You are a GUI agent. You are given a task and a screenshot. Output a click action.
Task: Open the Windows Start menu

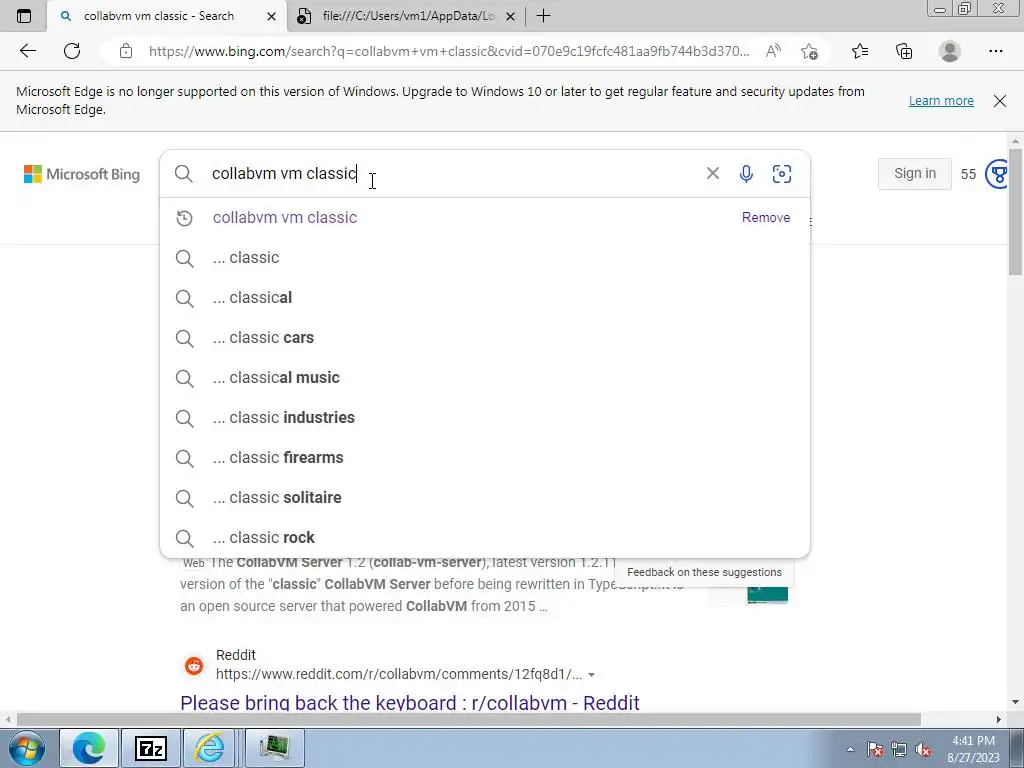tap(26, 748)
